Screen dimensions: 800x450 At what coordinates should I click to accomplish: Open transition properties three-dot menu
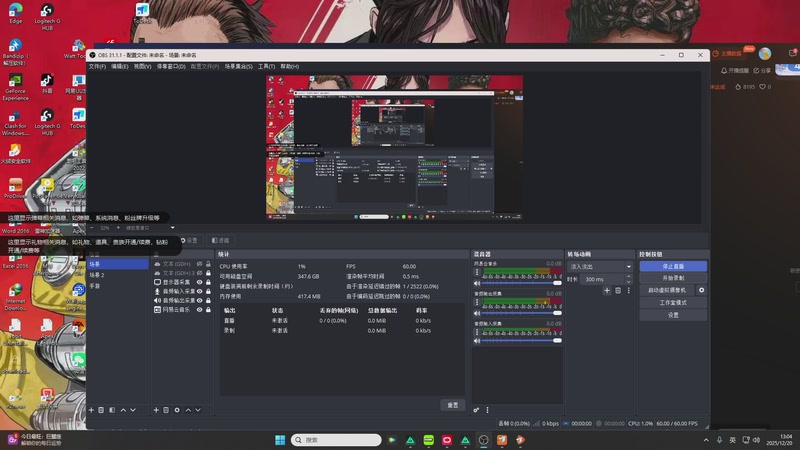click(x=629, y=290)
